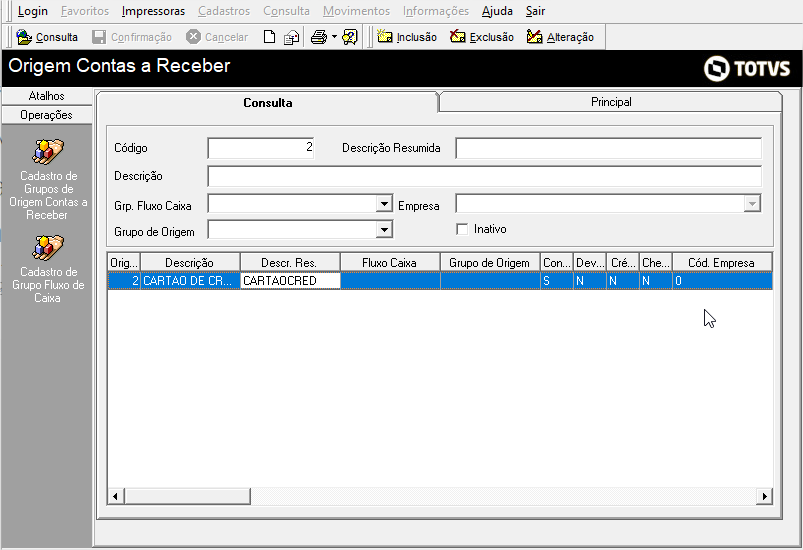Select the CARTAO DE CR... cell
The width and height of the screenshot is (803, 550).
tap(190, 281)
